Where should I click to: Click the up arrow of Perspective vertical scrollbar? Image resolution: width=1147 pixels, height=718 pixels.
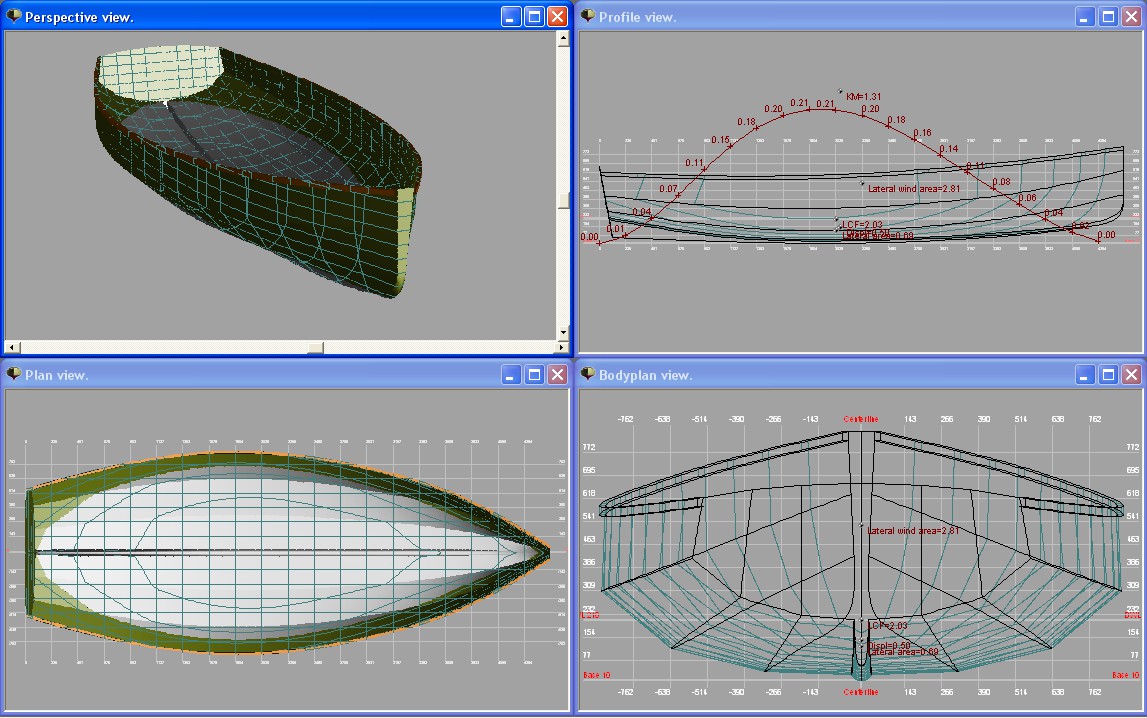[563, 39]
